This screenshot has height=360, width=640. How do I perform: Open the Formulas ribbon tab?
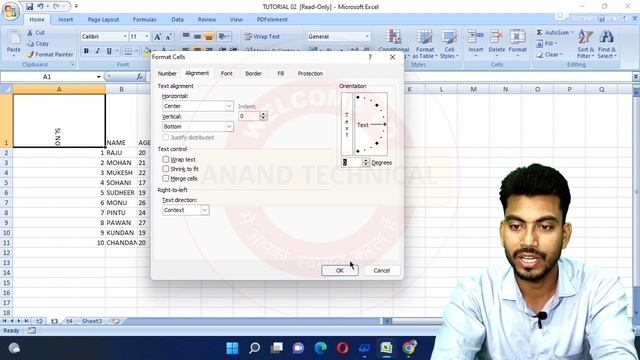[x=144, y=20]
